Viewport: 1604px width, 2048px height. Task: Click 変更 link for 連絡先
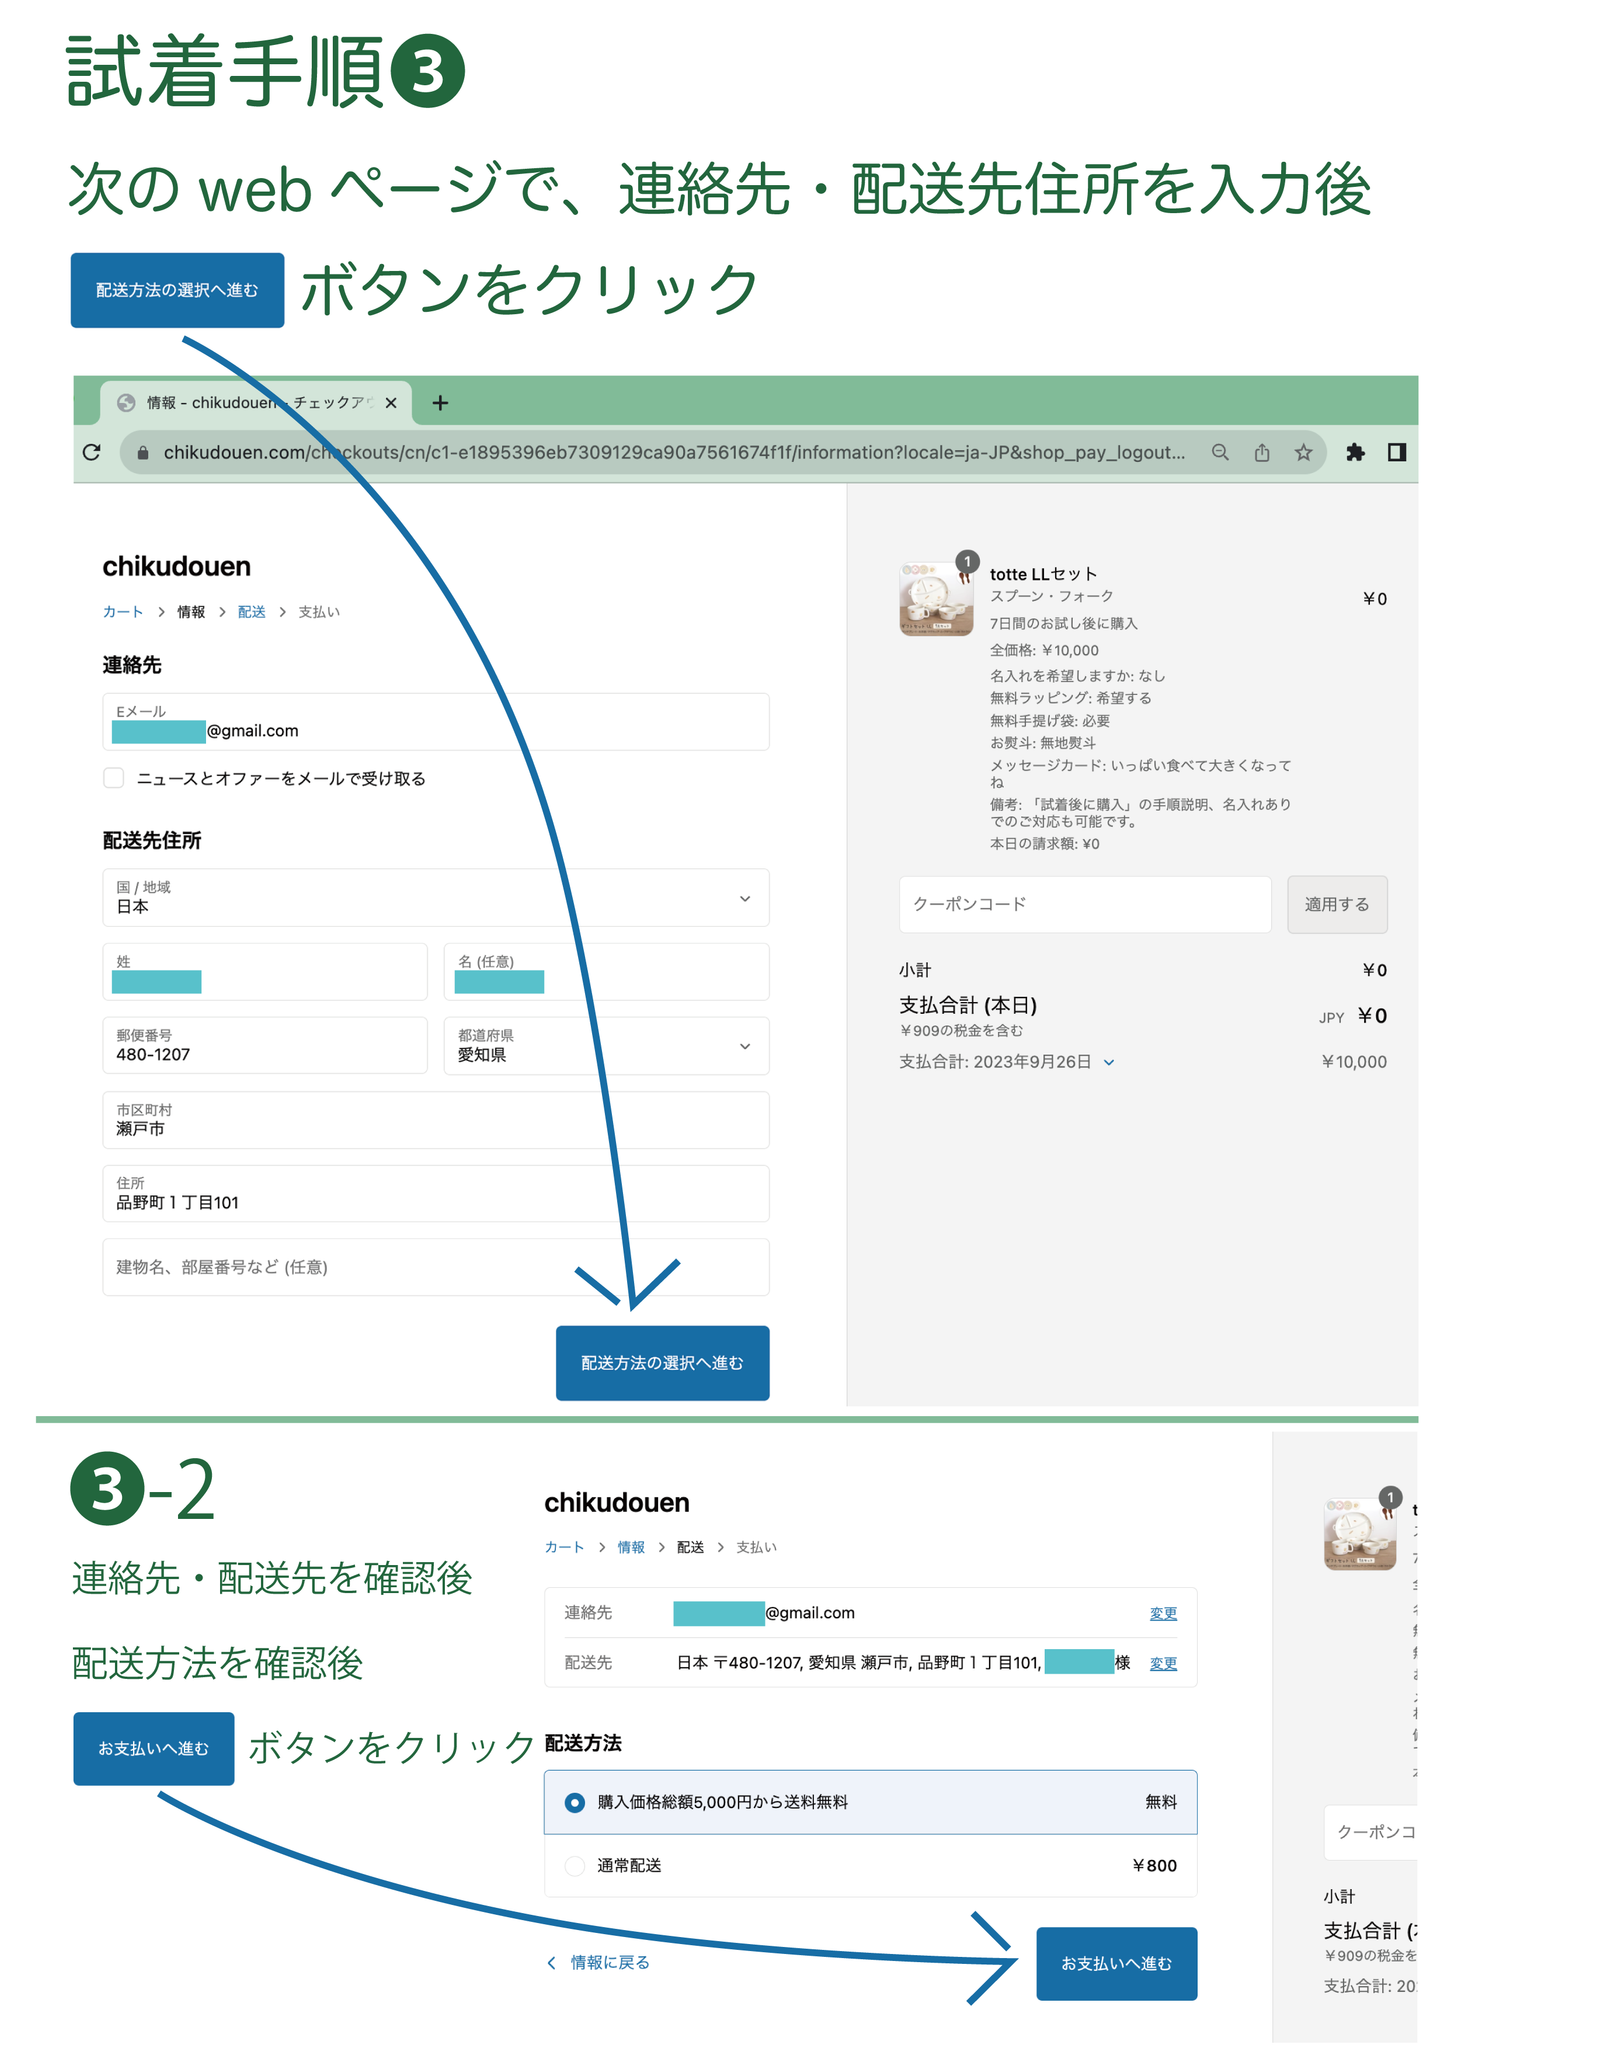pos(1163,1613)
